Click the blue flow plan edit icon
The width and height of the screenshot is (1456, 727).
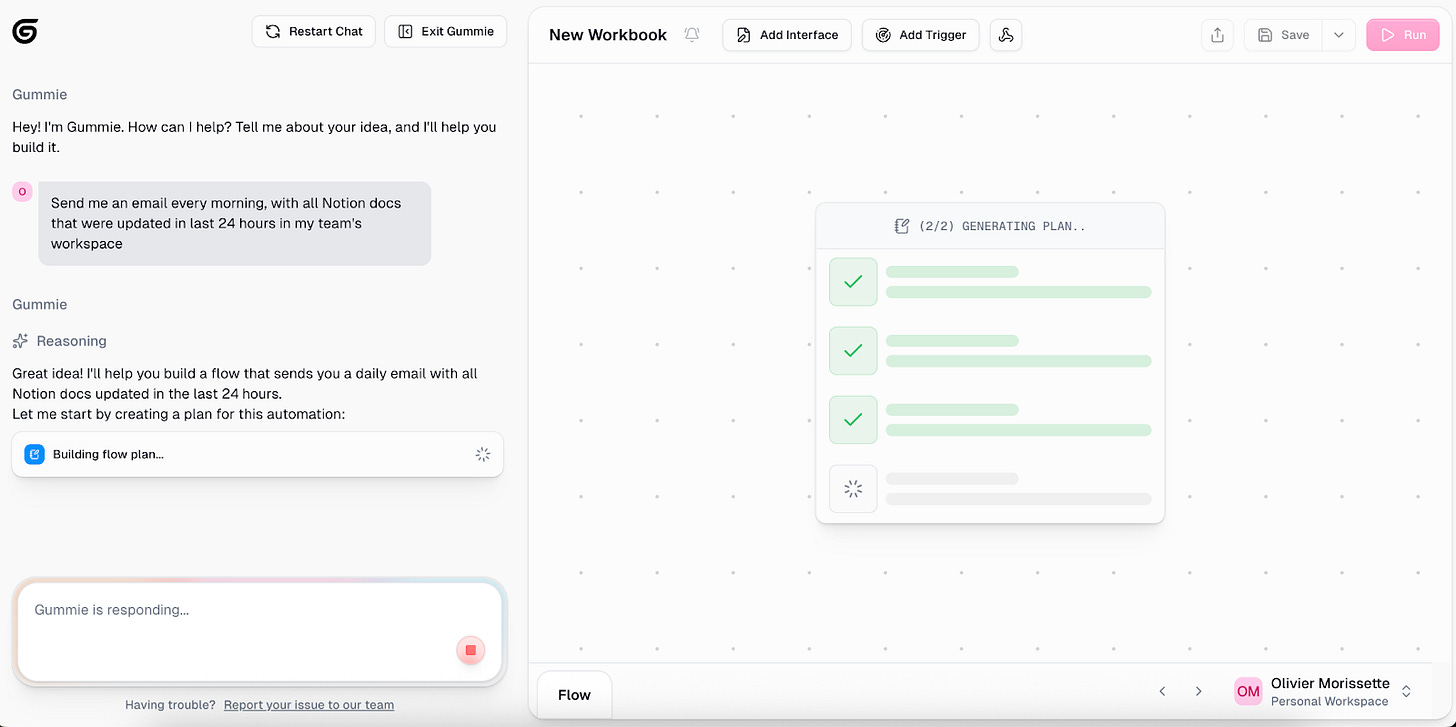(x=35, y=454)
